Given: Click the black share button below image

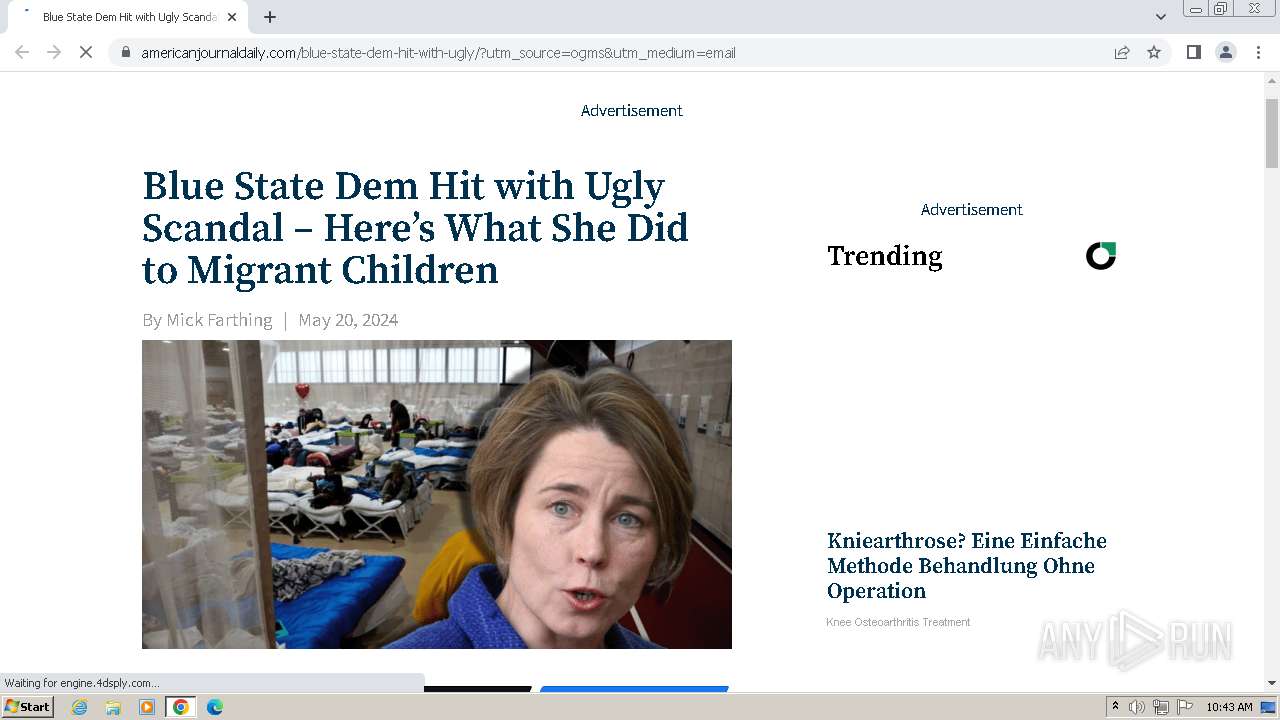Looking at the screenshot, I should (478, 689).
